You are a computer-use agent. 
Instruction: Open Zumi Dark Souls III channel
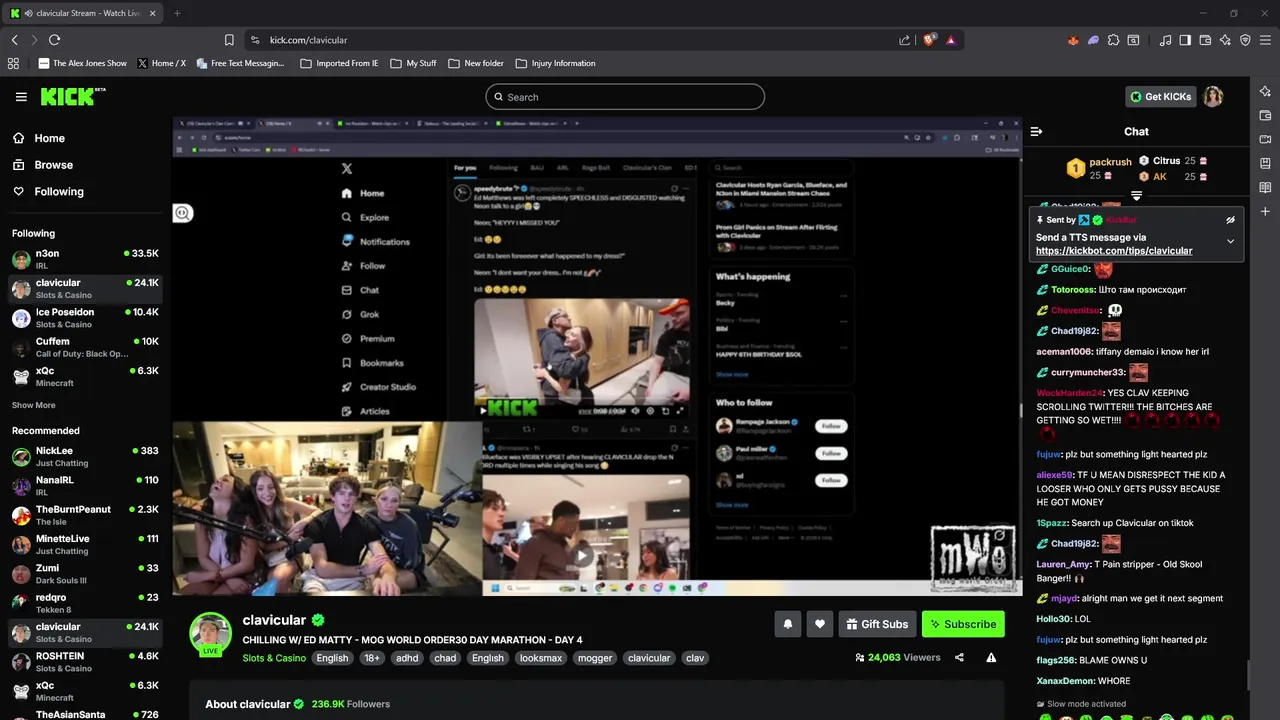[85, 574]
